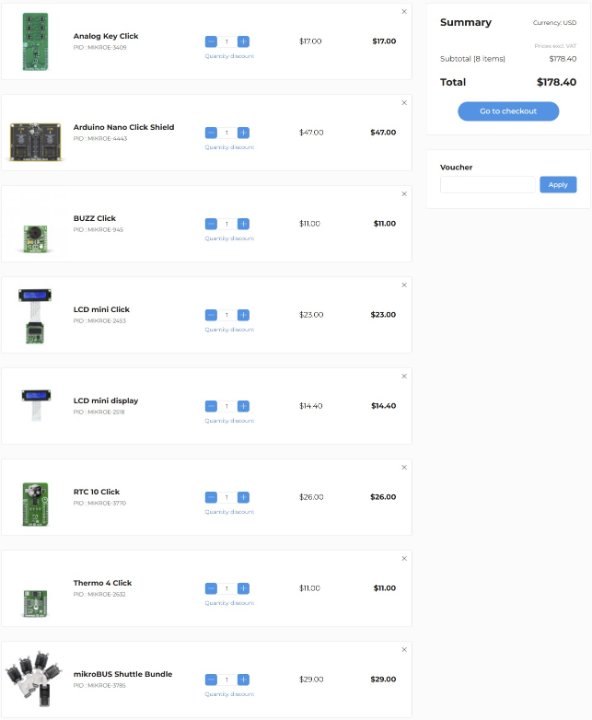Increase quantity of Analog Key Click
Image resolution: width=592 pixels, height=720 pixels.
tap(243, 42)
